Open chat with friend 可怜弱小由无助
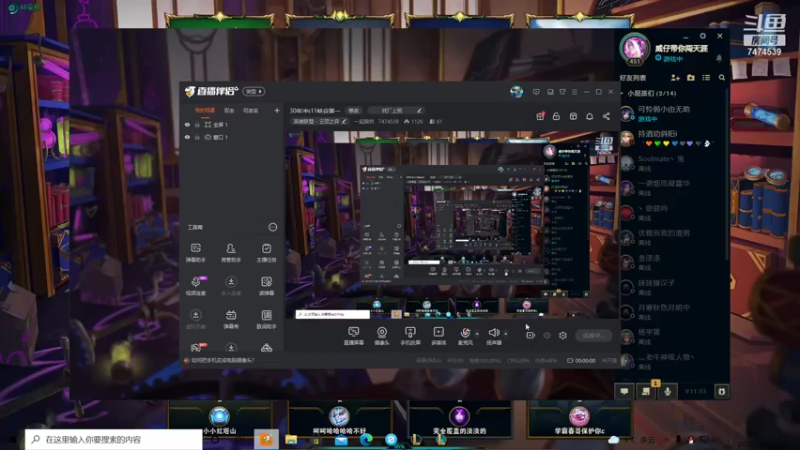800x450 pixels. click(x=671, y=114)
